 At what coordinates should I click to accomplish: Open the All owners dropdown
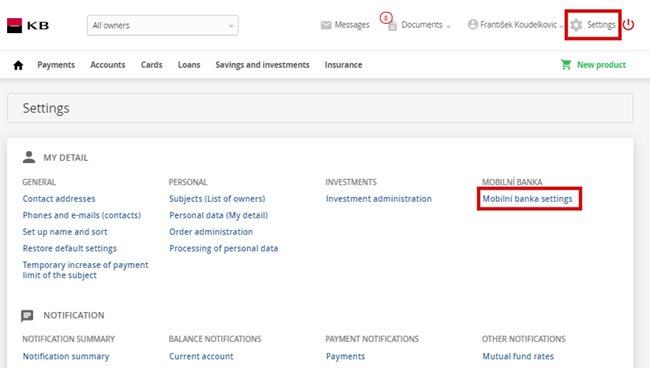coord(162,25)
